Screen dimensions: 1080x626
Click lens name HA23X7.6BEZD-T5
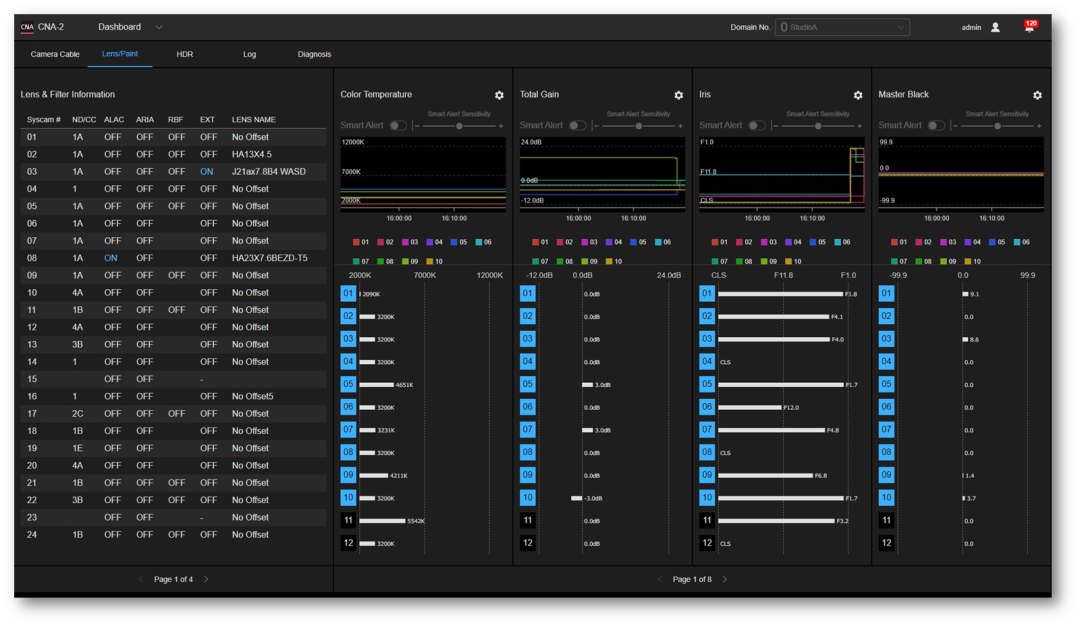269,258
